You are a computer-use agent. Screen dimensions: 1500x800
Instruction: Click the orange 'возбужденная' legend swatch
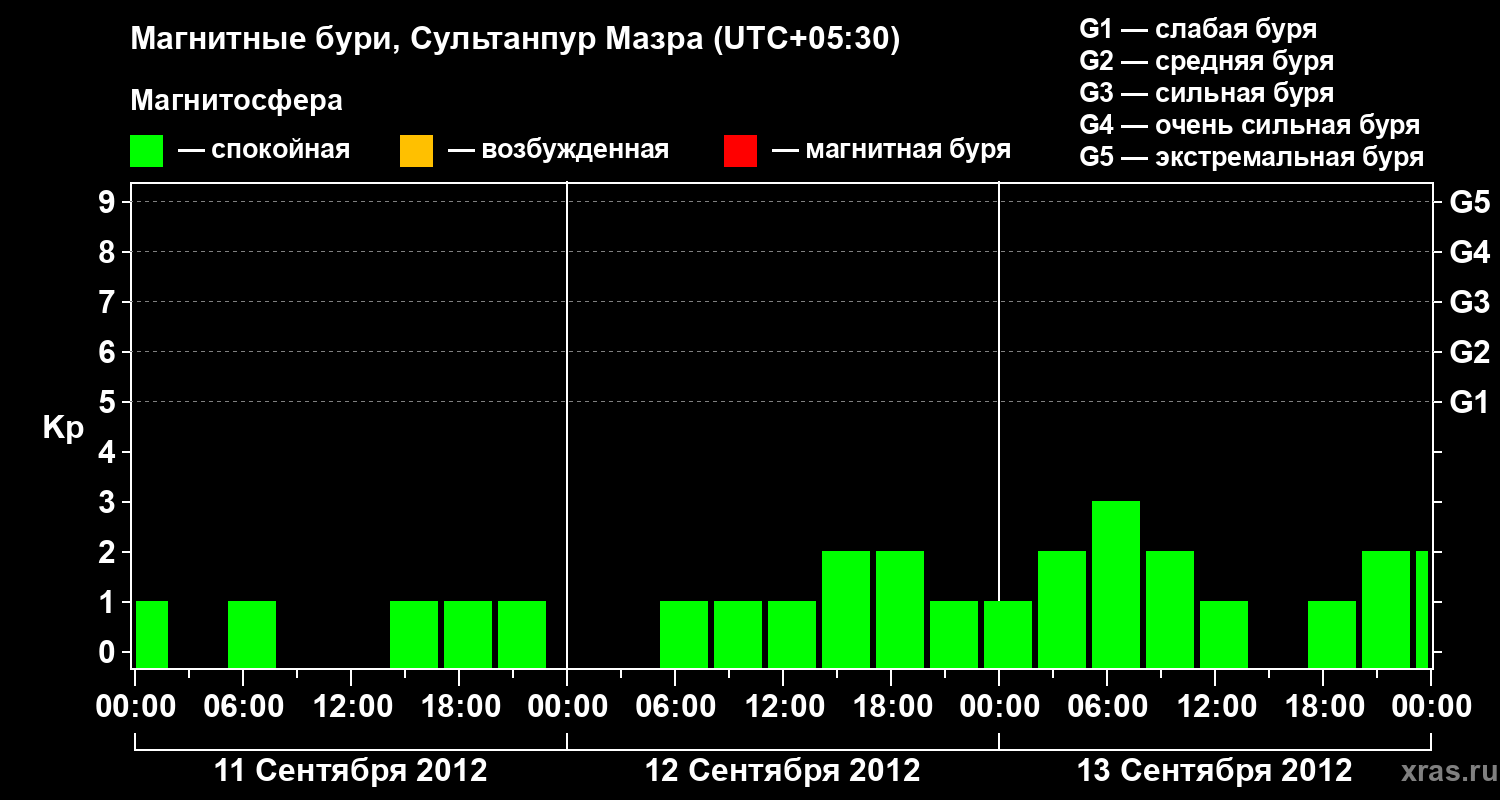coord(416,151)
